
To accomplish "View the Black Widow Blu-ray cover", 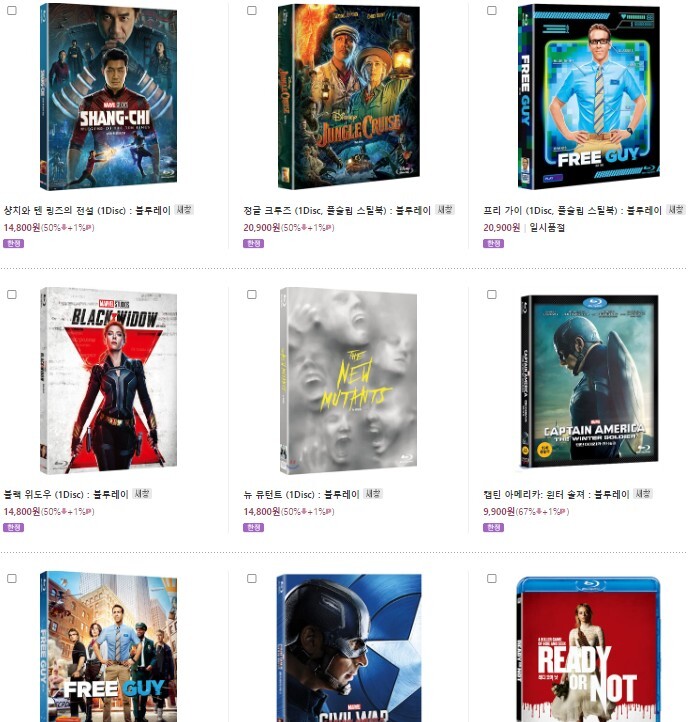I will [108, 380].
